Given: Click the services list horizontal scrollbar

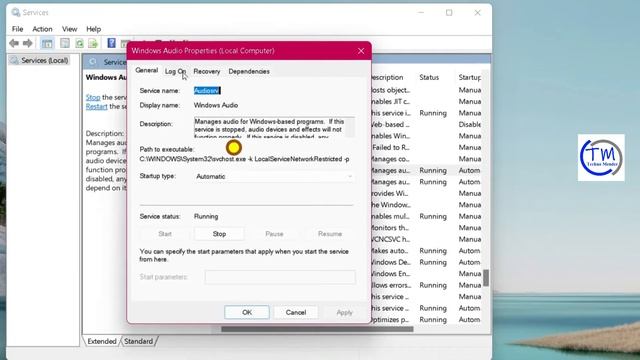Looking at the screenshot, I should (317, 329).
